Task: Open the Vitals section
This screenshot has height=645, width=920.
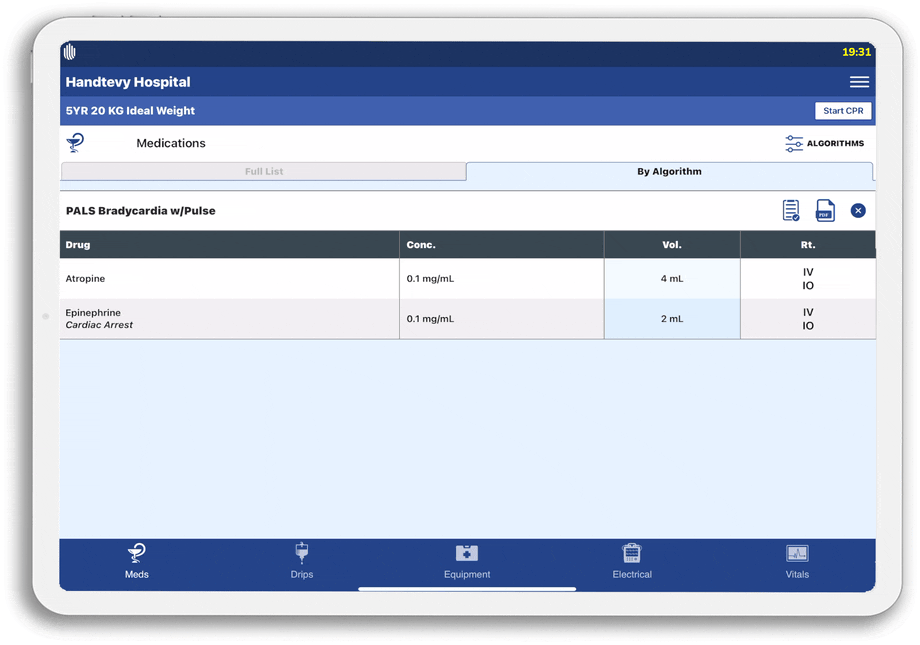Action: click(x=797, y=562)
